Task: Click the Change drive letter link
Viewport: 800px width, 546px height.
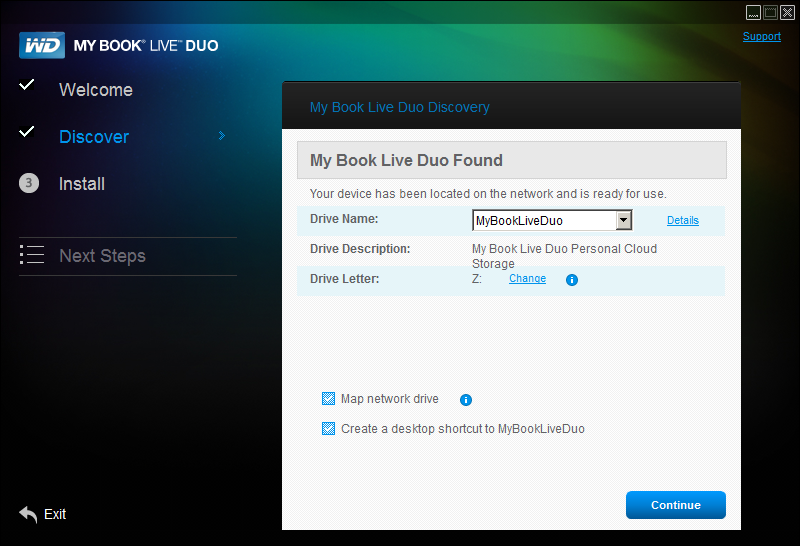Action: 527,279
